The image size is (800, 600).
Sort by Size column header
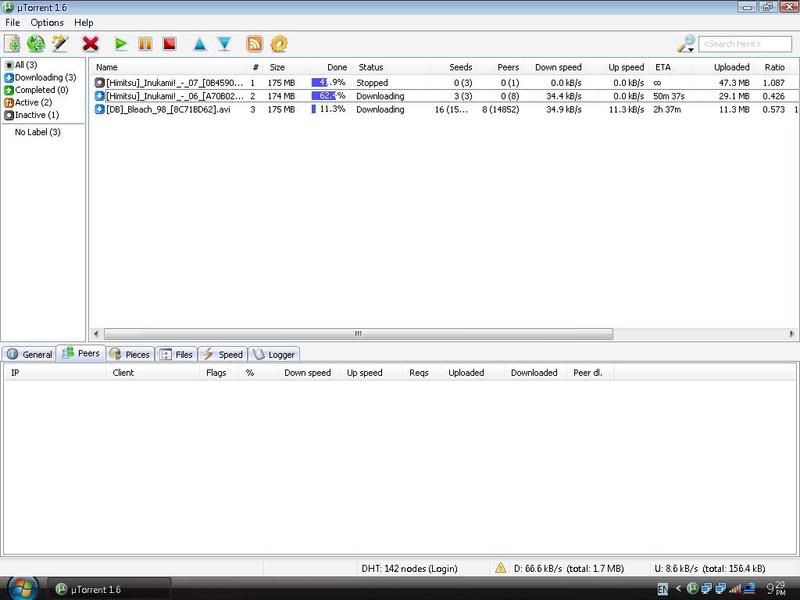point(277,67)
